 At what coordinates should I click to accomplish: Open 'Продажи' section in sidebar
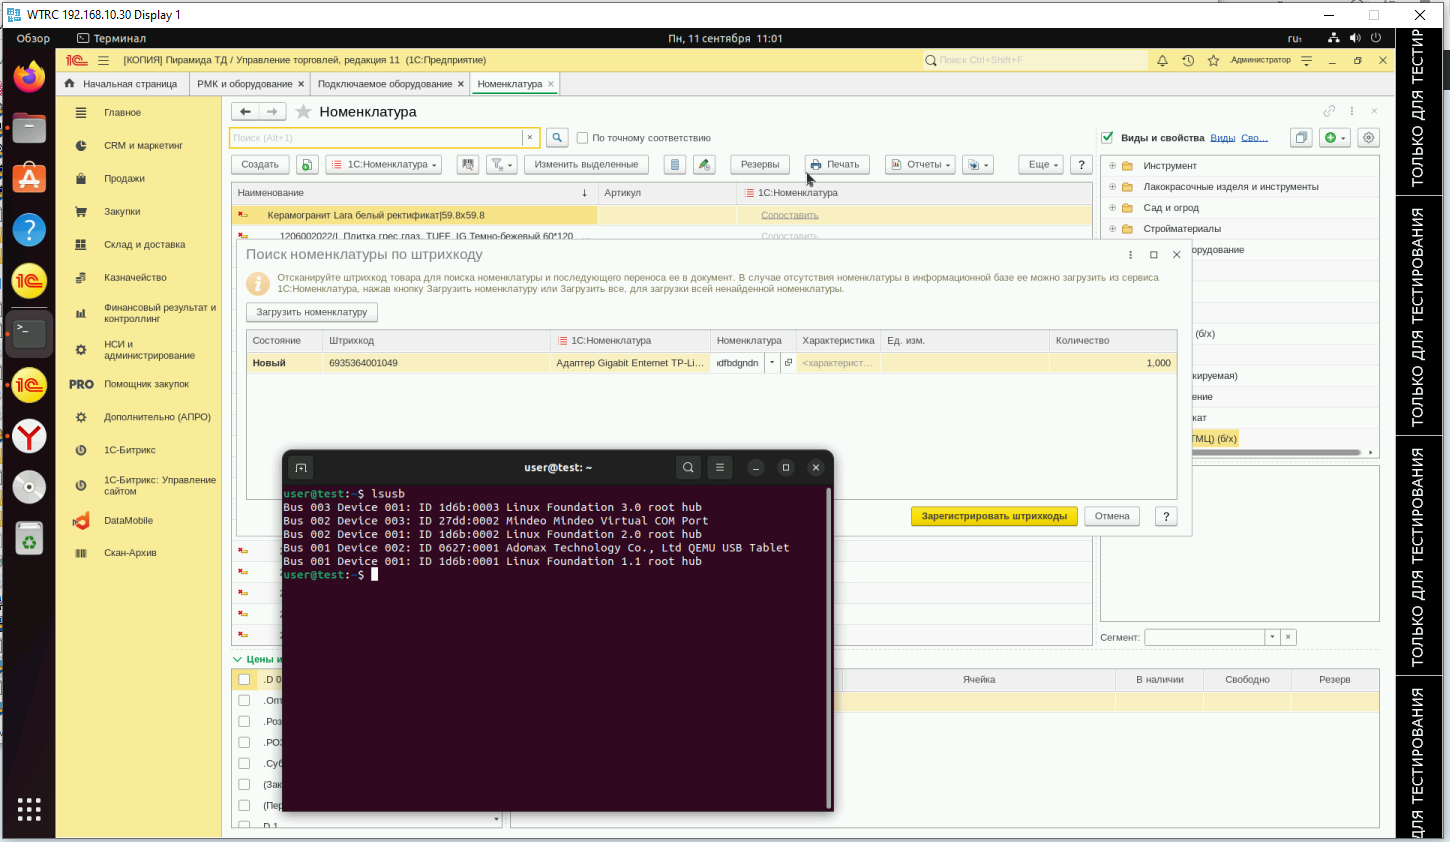click(124, 179)
